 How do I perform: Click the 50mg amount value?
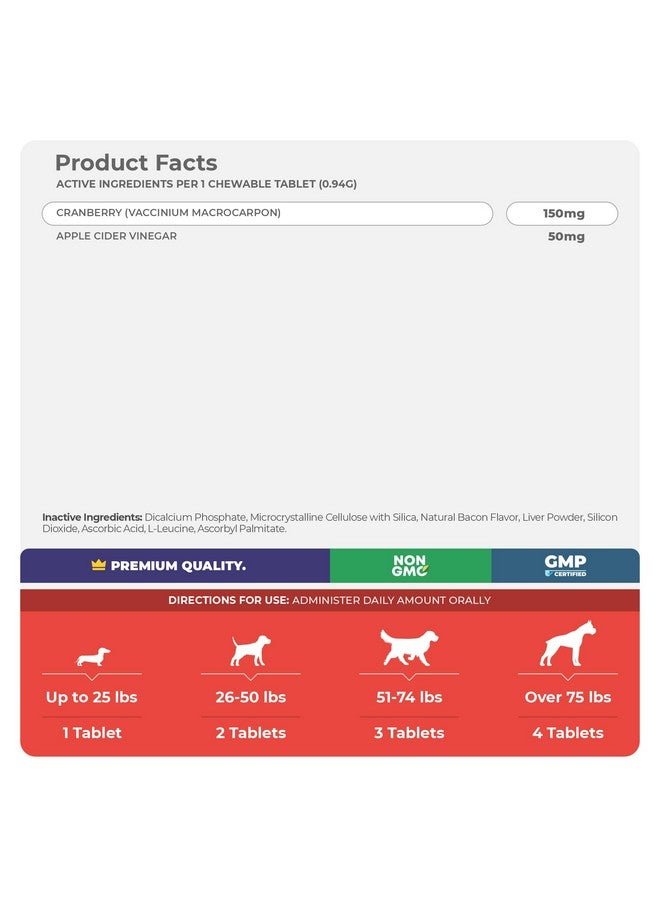(566, 236)
